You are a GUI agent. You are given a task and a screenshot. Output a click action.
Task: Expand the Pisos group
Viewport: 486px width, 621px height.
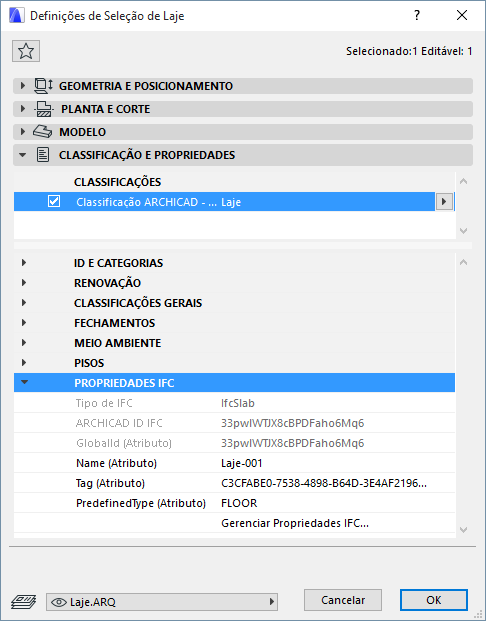24,362
